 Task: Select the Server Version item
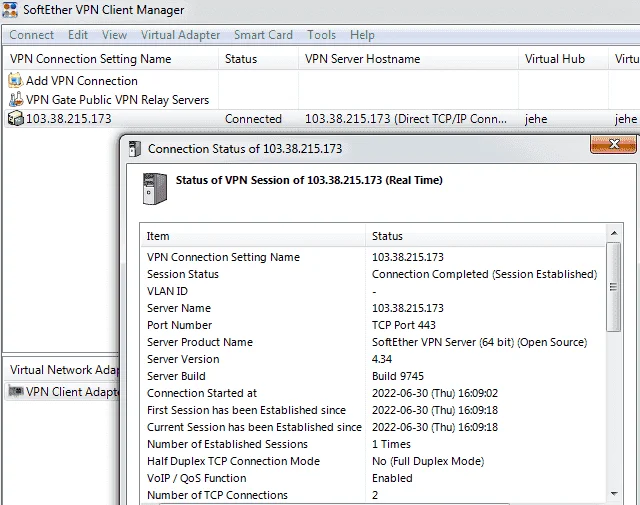tap(183, 359)
